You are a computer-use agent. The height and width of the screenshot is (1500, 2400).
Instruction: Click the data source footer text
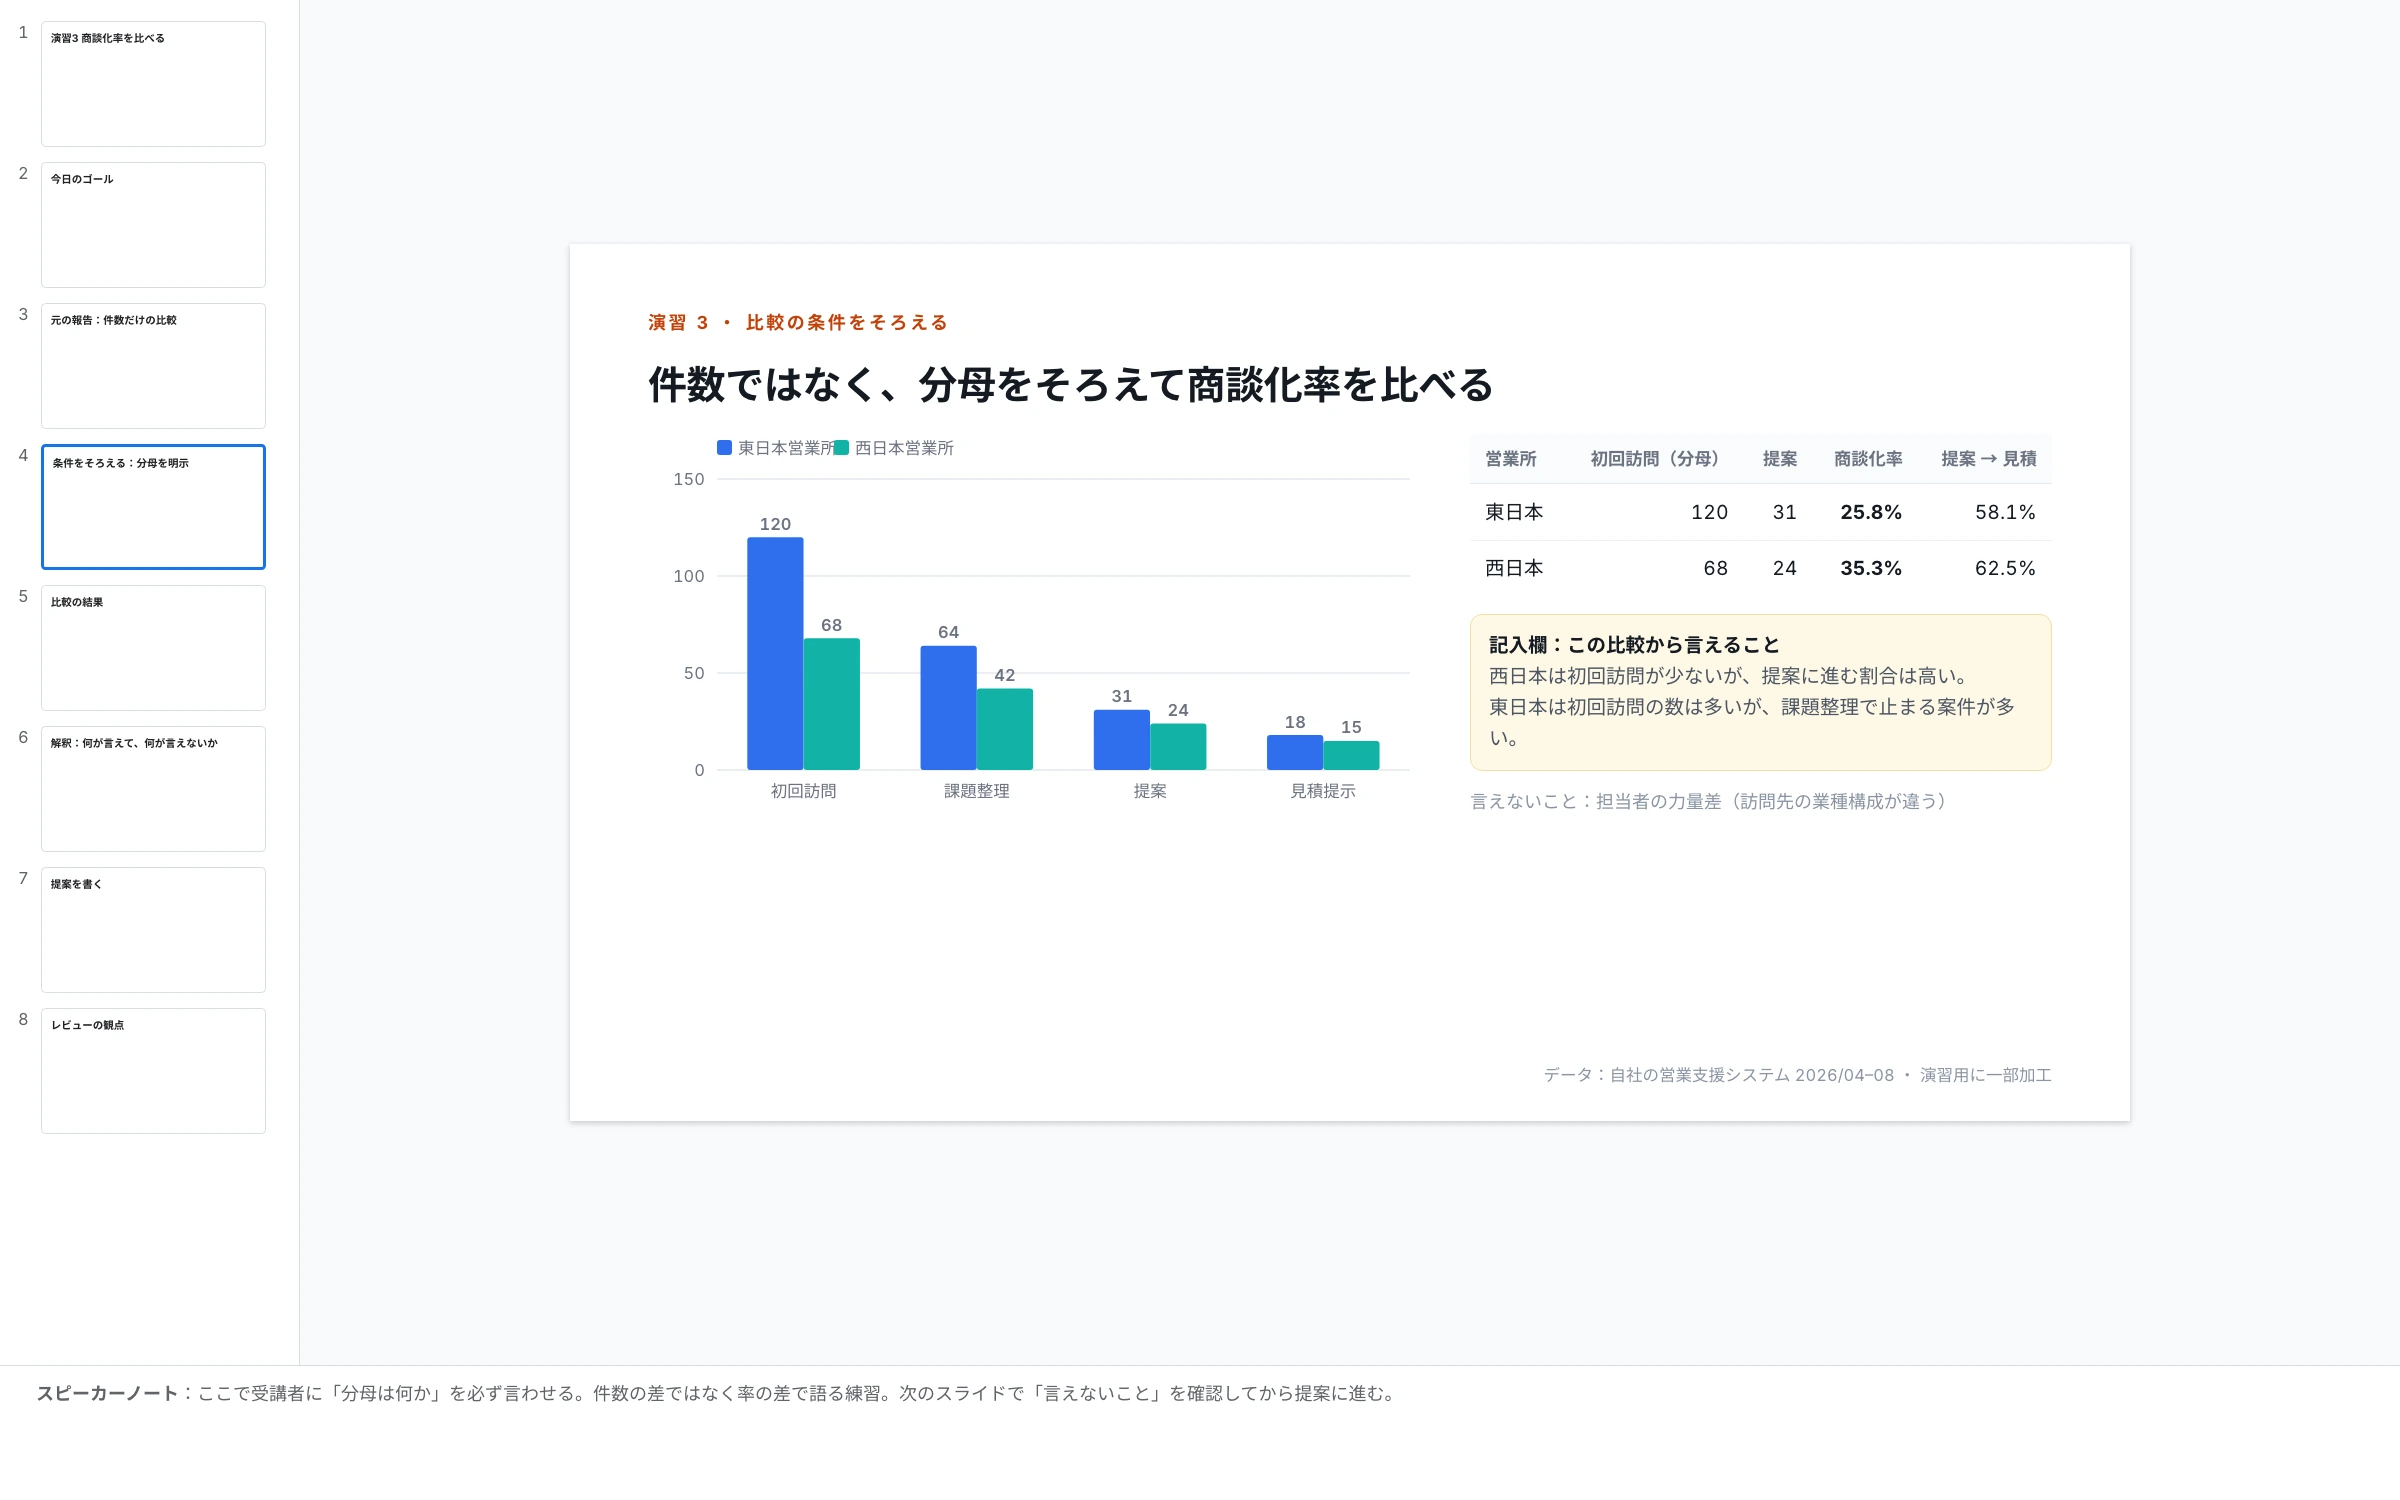click(x=1797, y=1075)
